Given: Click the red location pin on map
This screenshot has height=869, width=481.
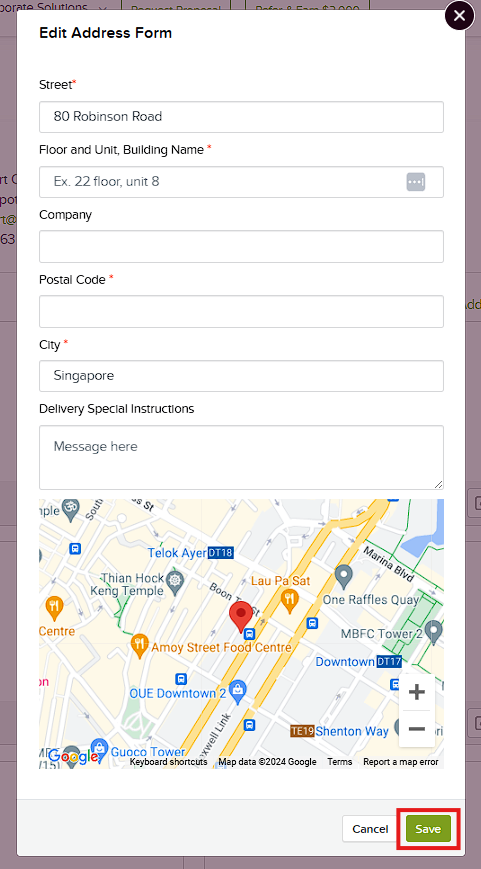Looking at the screenshot, I should 240,617.
